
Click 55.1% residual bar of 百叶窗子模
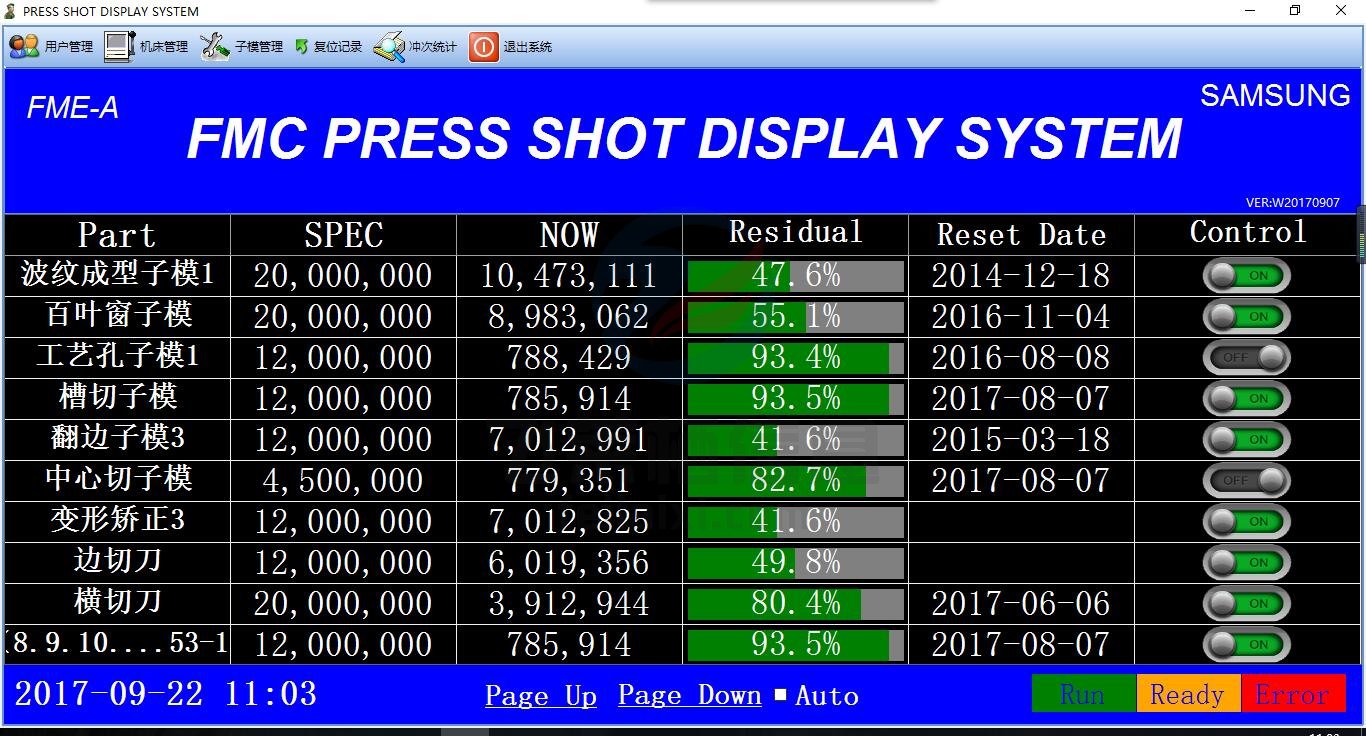(796, 317)
